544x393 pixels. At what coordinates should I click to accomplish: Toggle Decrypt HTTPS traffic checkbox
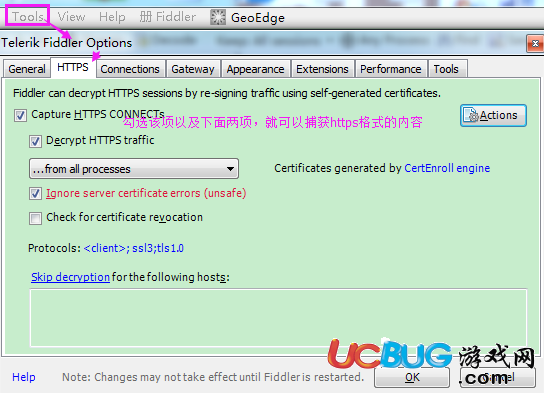coord(35,141)
